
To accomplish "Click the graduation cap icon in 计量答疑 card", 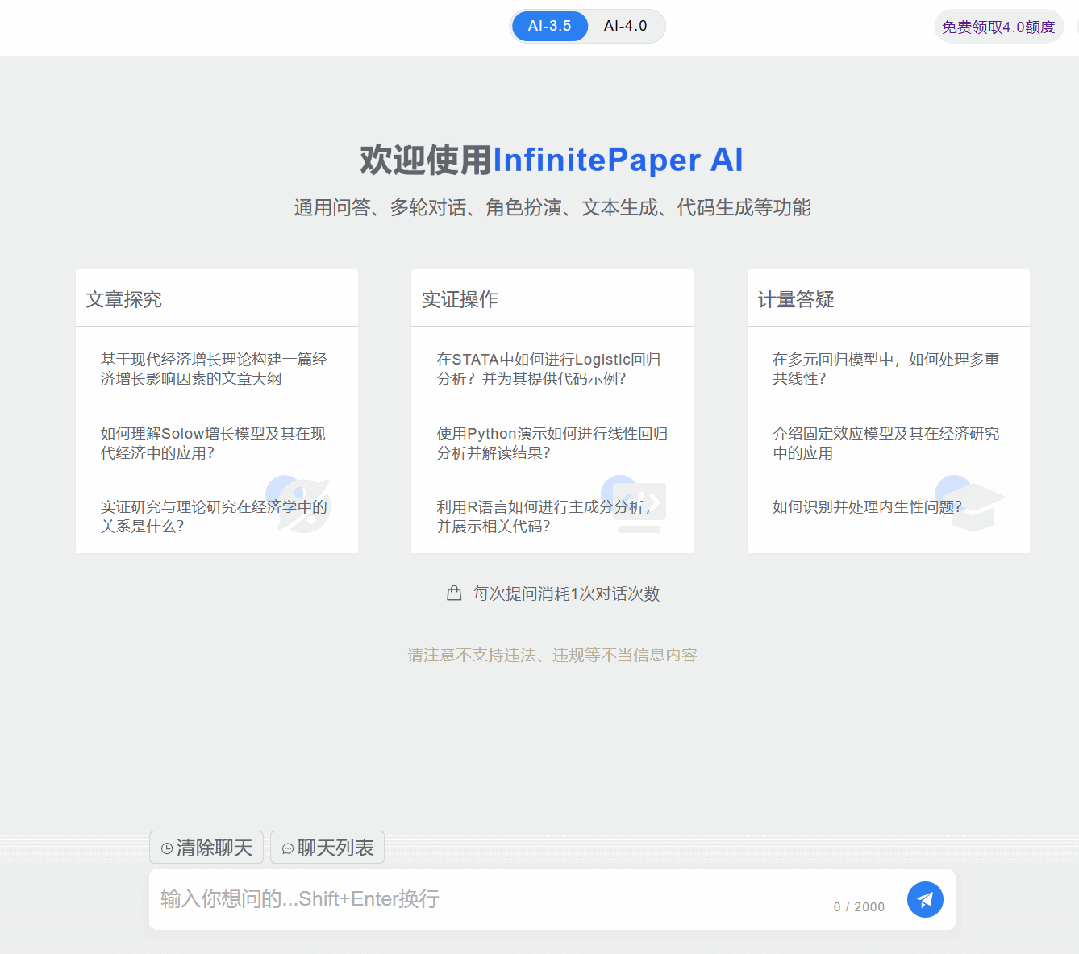I will pos(970,505).
